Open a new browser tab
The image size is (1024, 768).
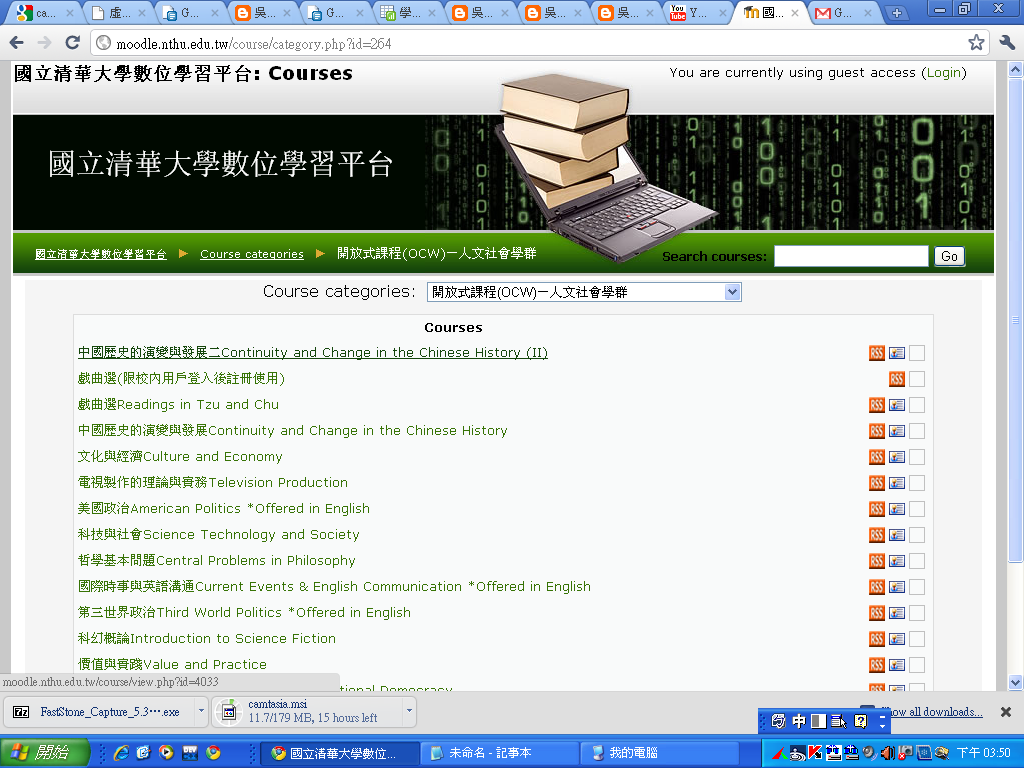click(897, 12)
